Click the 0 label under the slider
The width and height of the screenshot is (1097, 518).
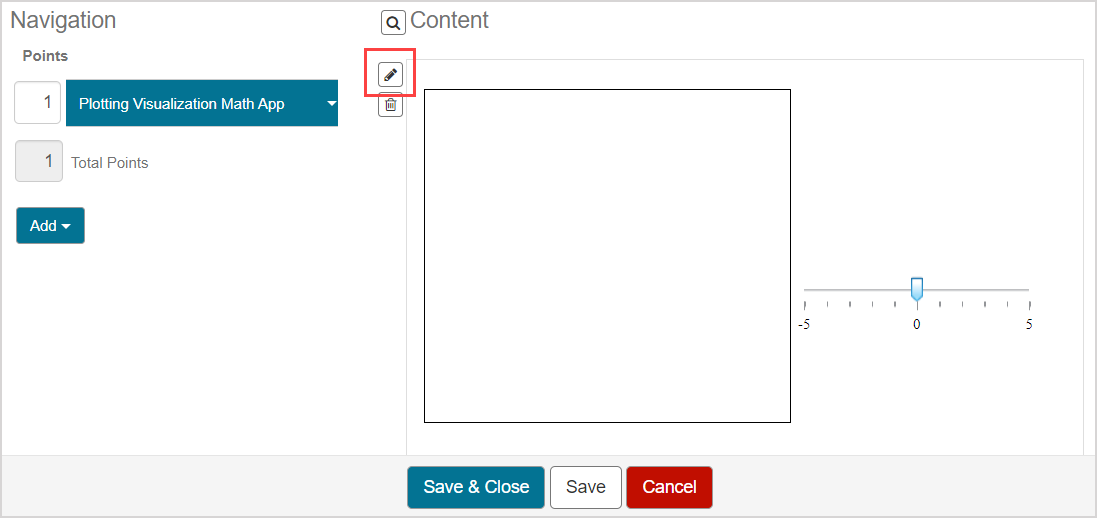(916, 325)
